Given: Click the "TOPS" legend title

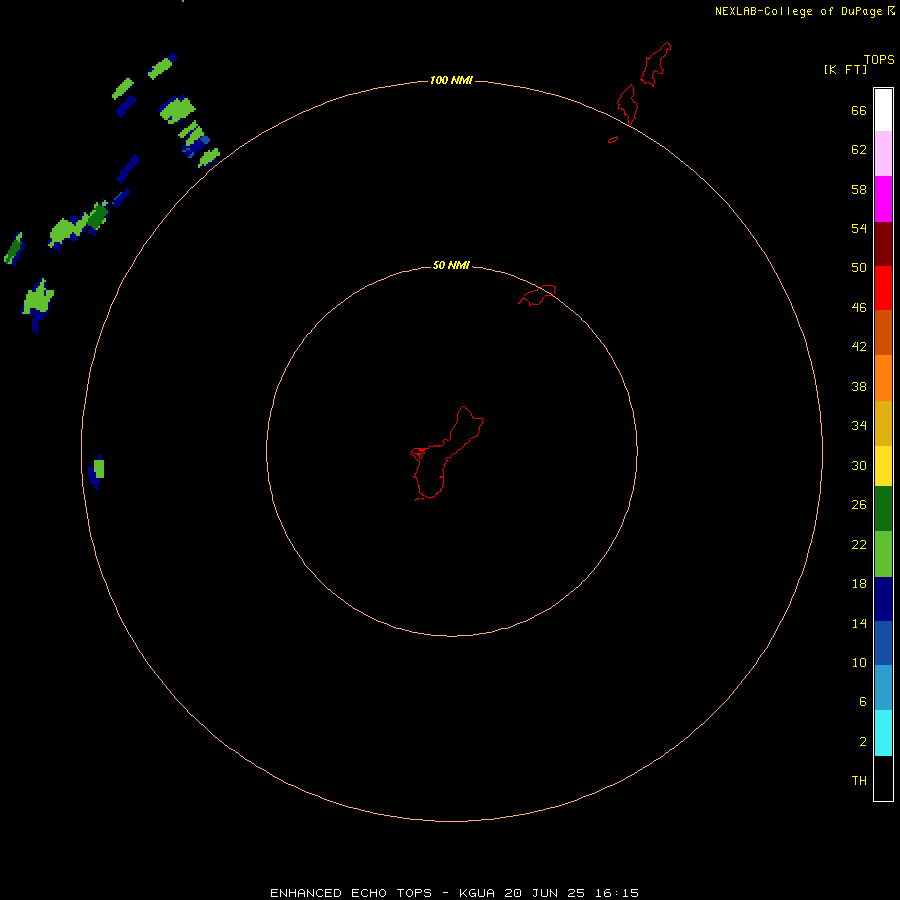Looking at the screenshot, I should (x=879, y=59).
